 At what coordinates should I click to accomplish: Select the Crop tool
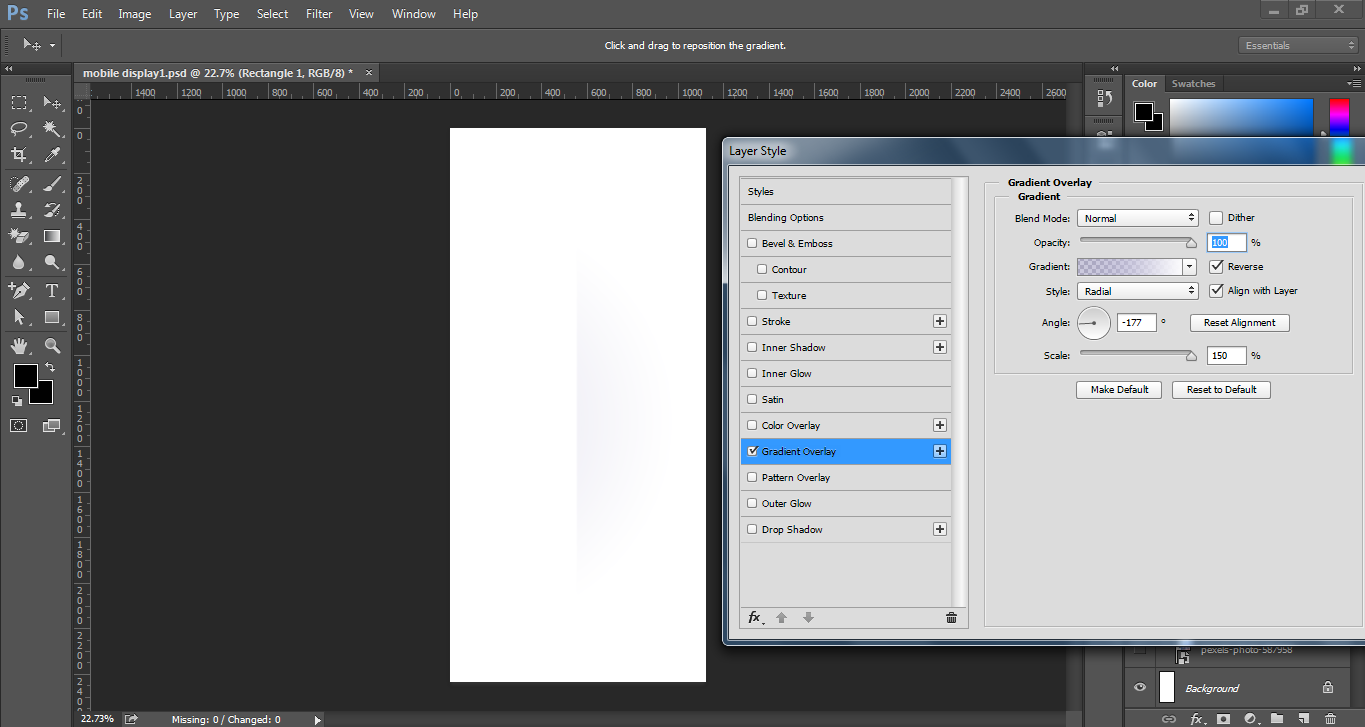click(19, 155)
